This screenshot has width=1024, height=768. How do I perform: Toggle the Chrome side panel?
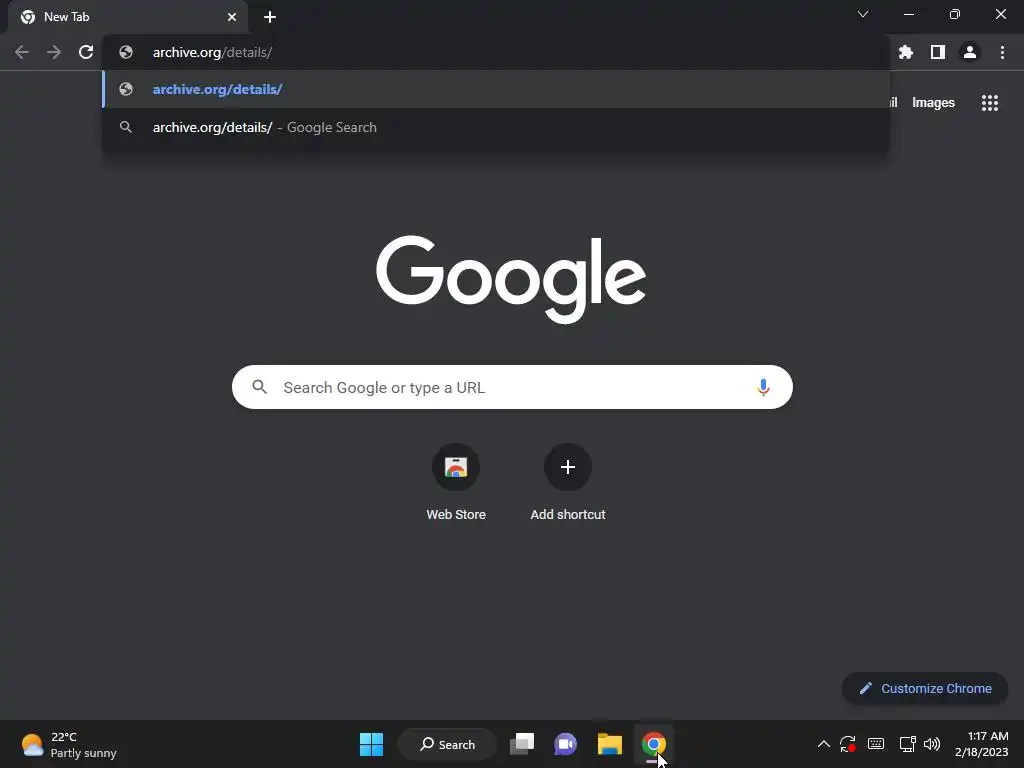pos(938,52)
